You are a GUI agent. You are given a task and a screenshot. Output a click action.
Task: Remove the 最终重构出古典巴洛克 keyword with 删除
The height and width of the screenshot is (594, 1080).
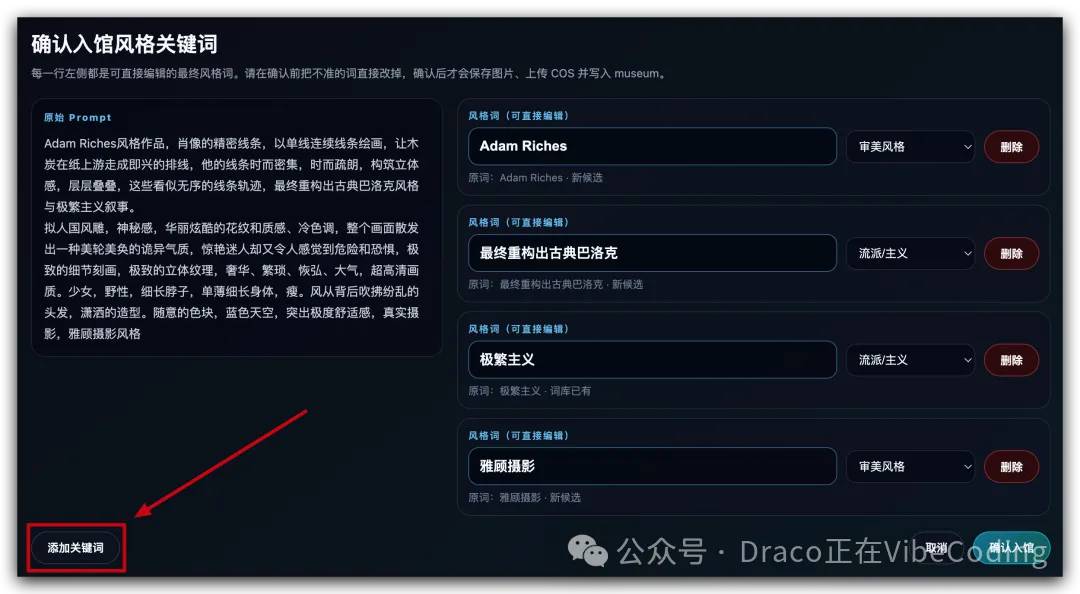click(1011, 254)
